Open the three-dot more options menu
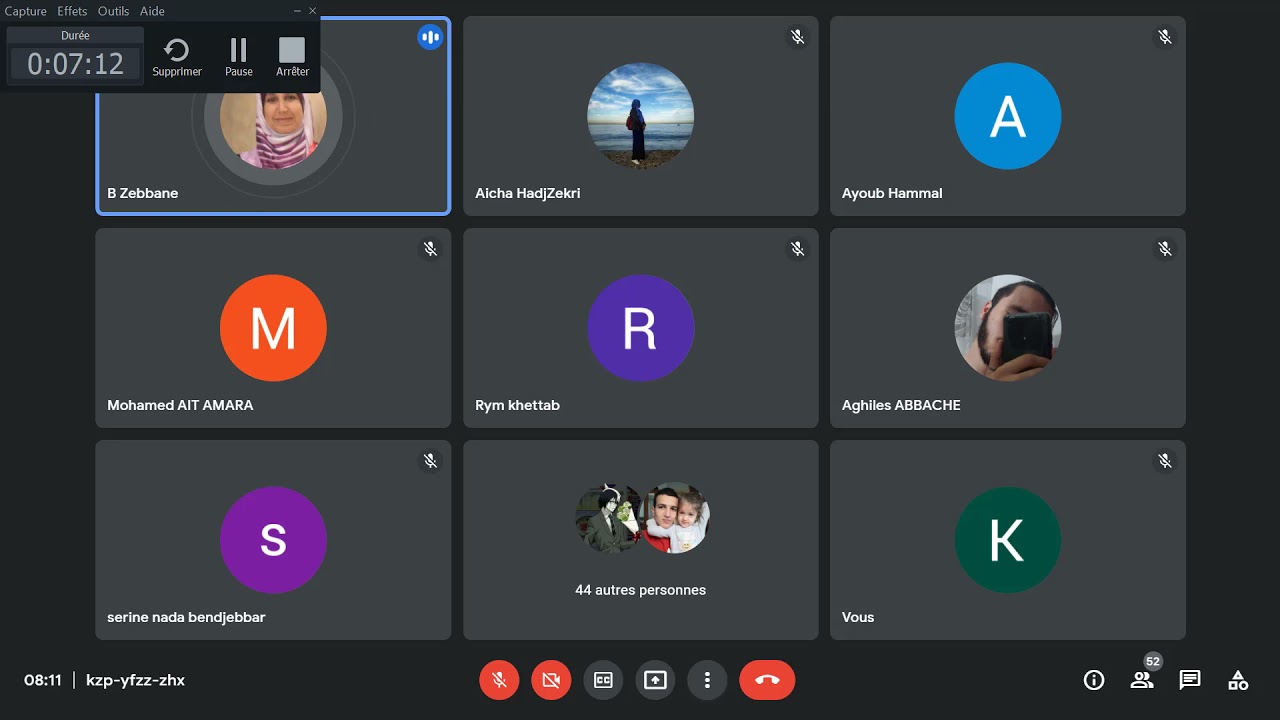Screen dimensions: 1280x720 coord(707,680)
